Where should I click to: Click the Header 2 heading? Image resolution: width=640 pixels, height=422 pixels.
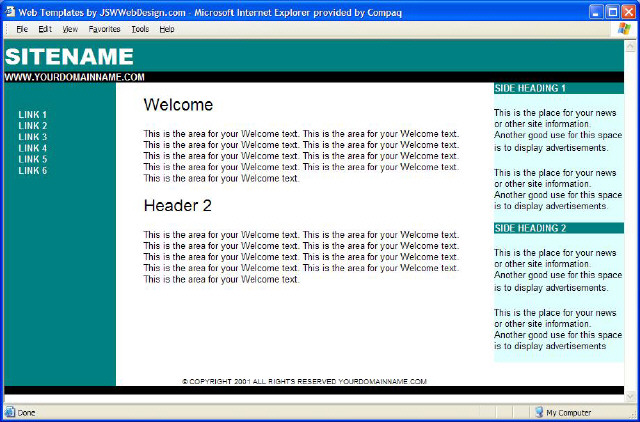(x=178, y=206)
